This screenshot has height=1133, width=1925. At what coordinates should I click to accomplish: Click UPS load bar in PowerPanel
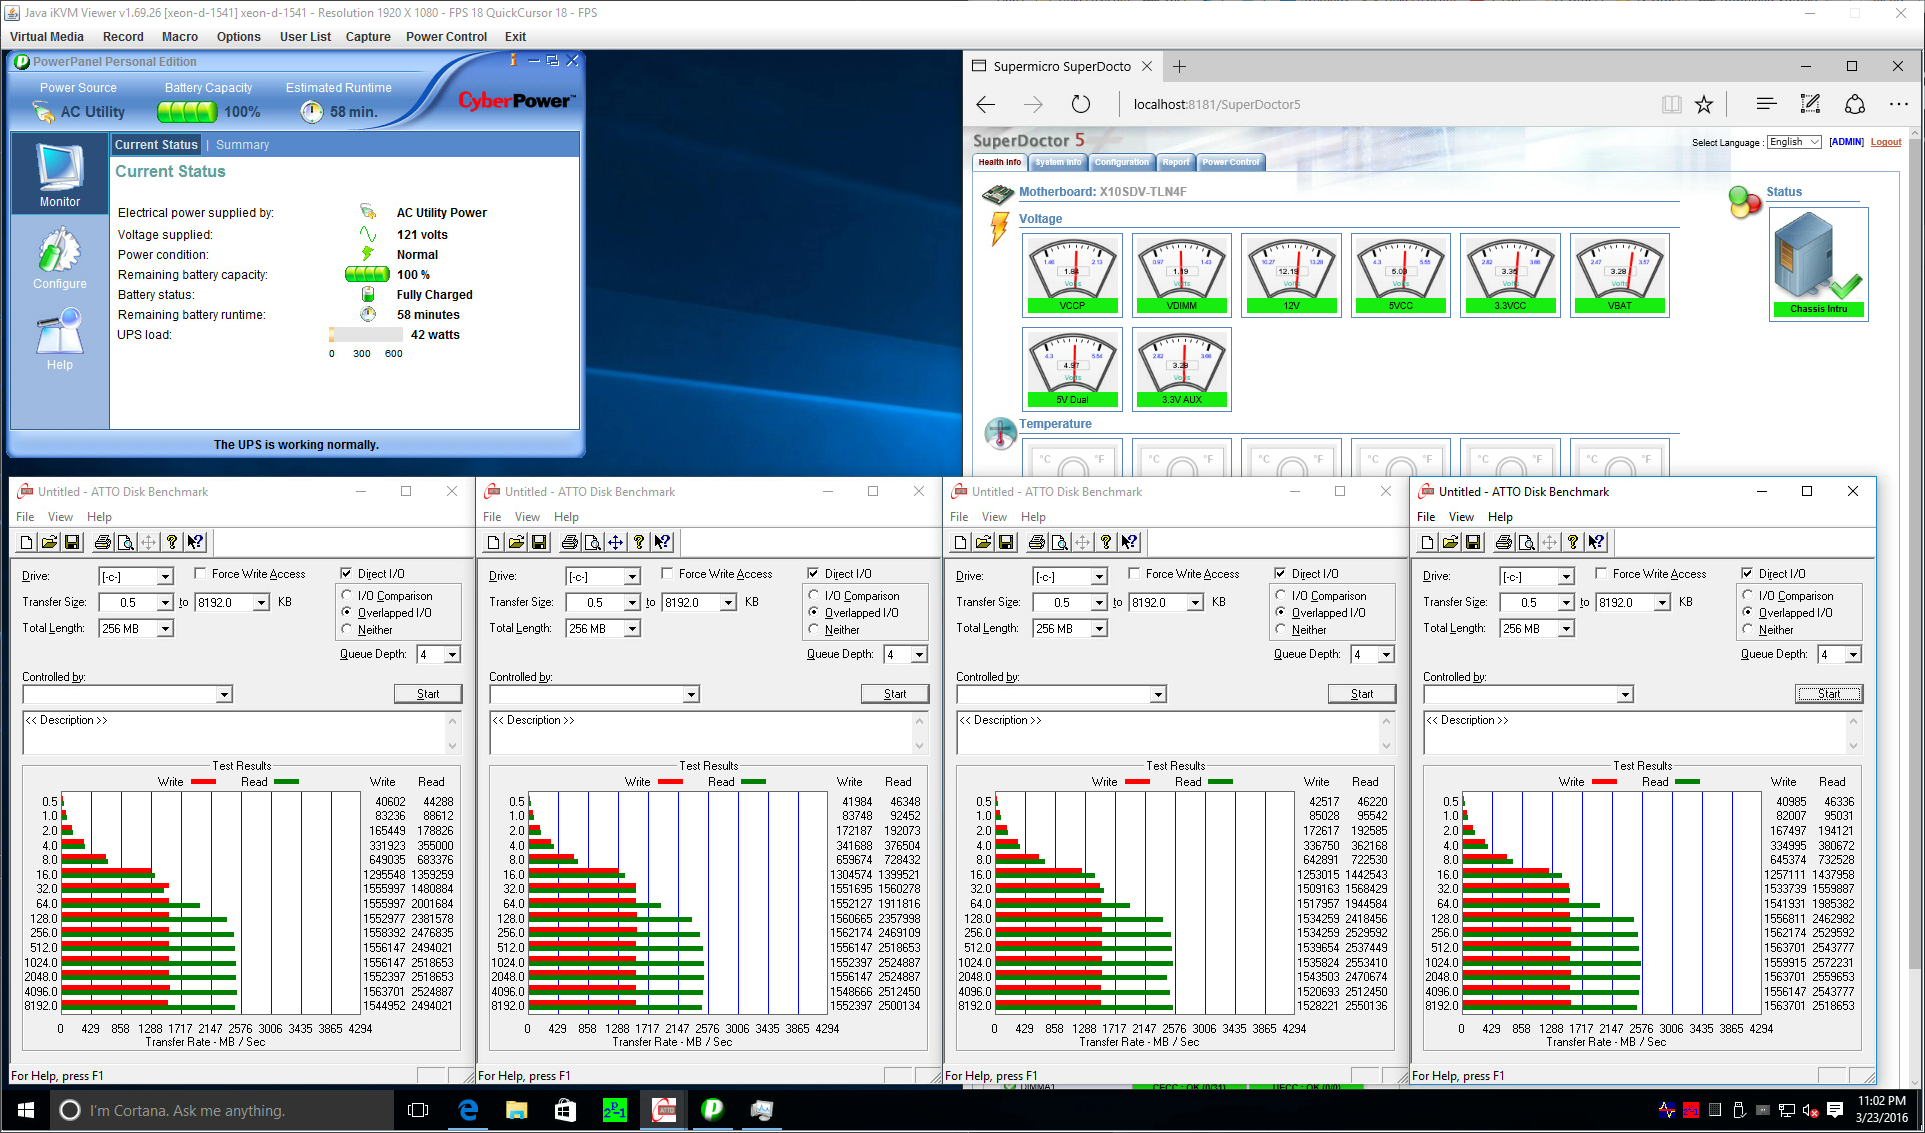(x=366, y=335)
